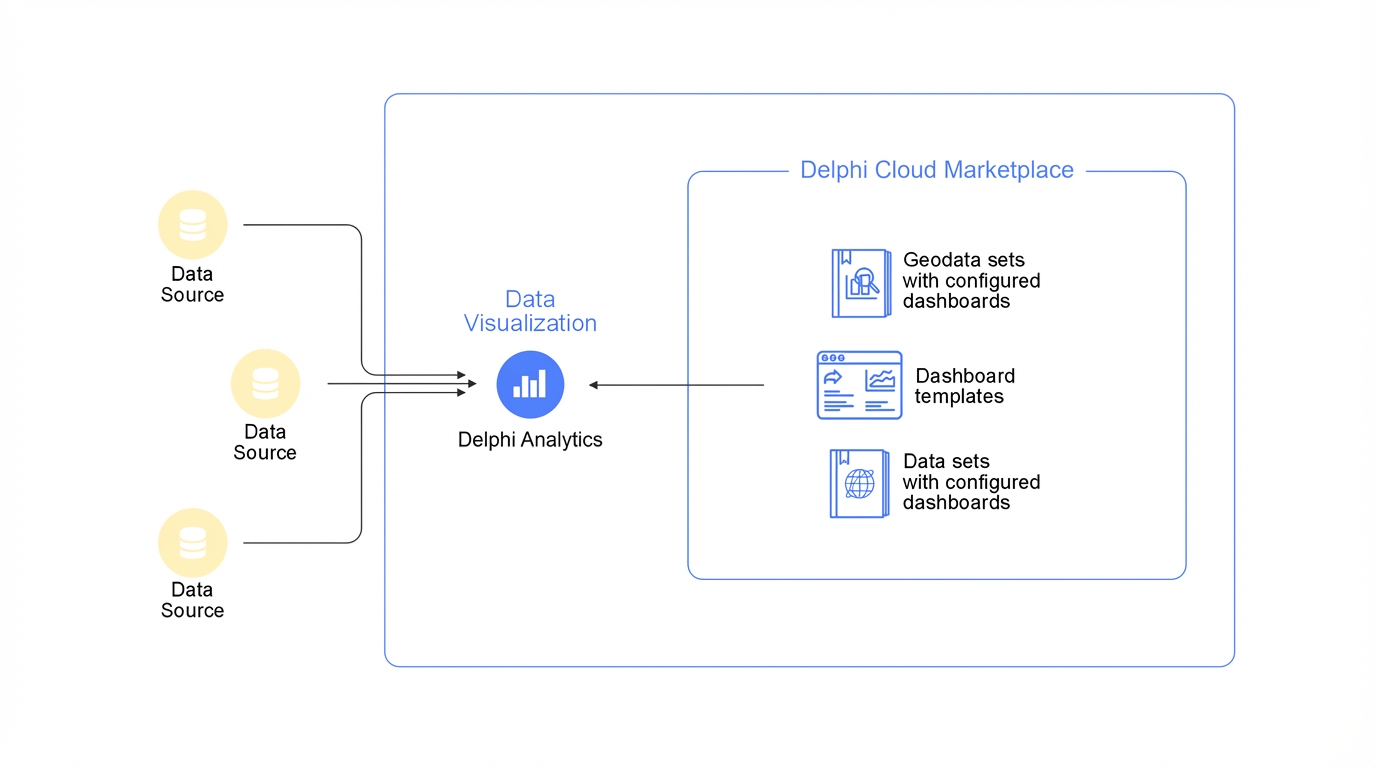Click the "Data Source" label under the middle database
1376x768 pixels.
[x=265, y=442]
